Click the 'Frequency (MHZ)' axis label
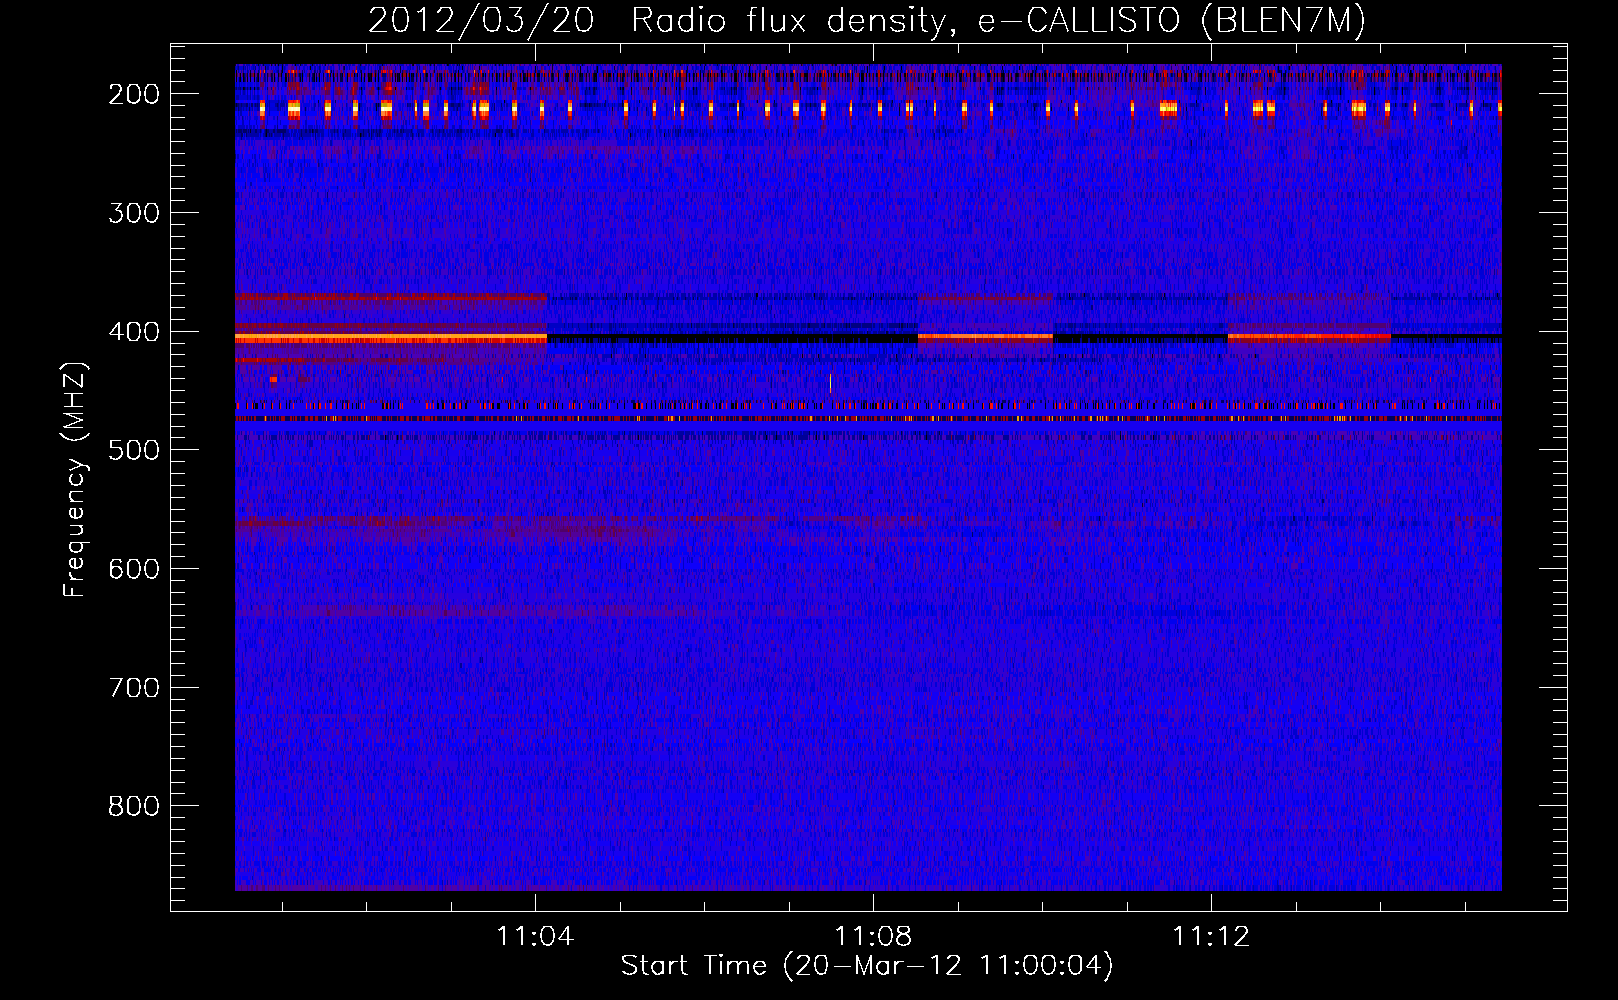Screen dimensions: 1618x1000 coord(75,479)
